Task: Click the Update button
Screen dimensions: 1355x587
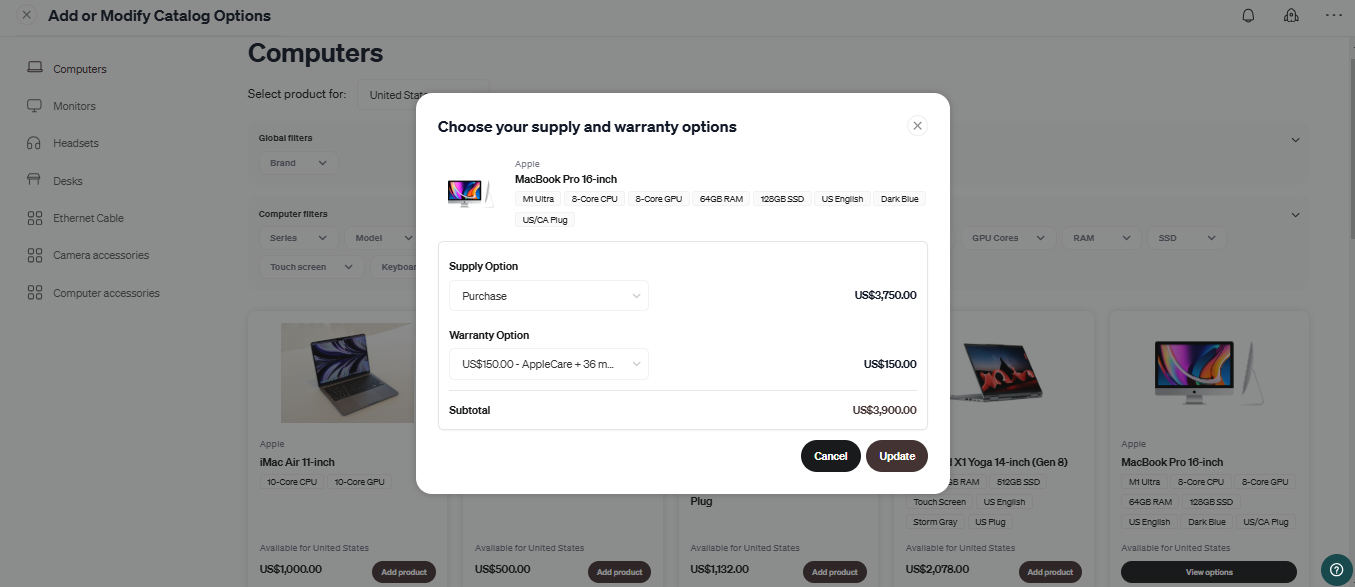Action: 897,456
